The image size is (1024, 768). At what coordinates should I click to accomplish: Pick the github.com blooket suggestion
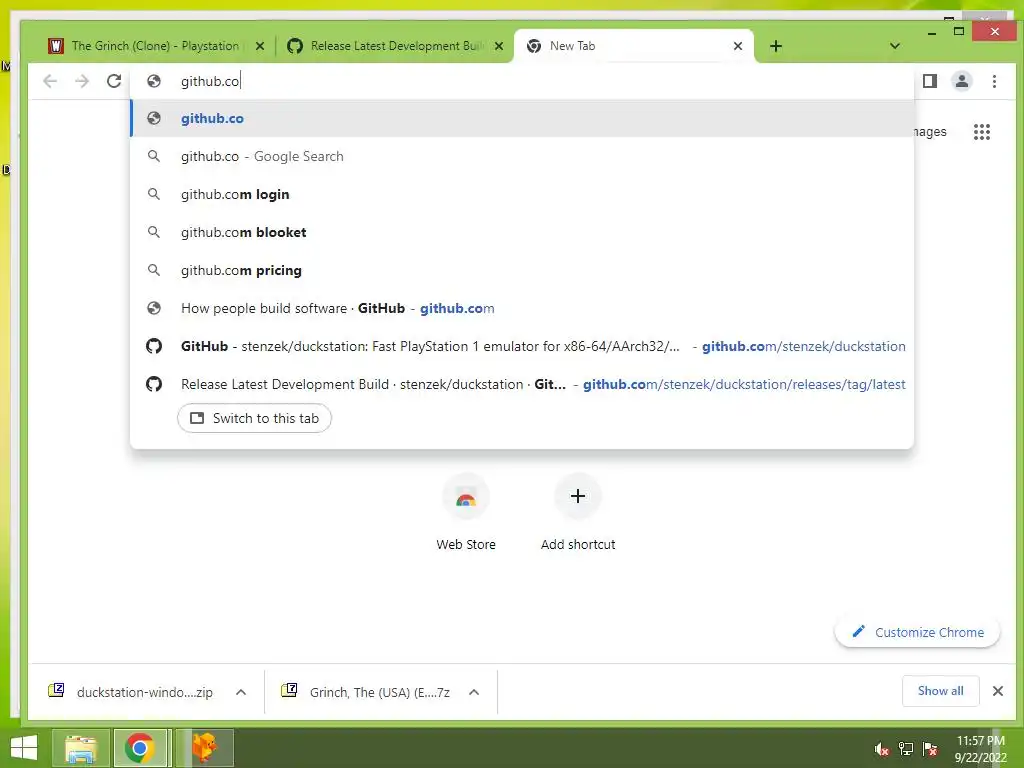pos(522,232)
